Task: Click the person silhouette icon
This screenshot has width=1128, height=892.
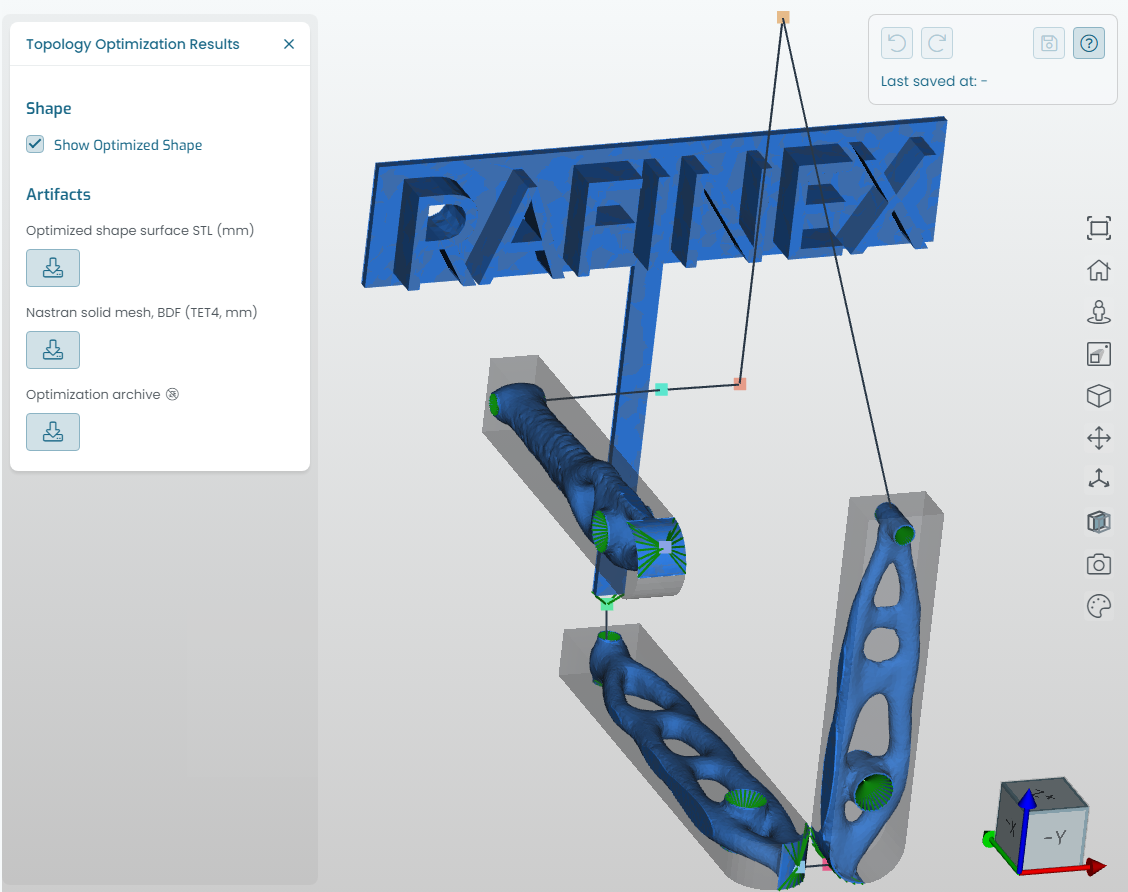Action: pos(1099,312)
